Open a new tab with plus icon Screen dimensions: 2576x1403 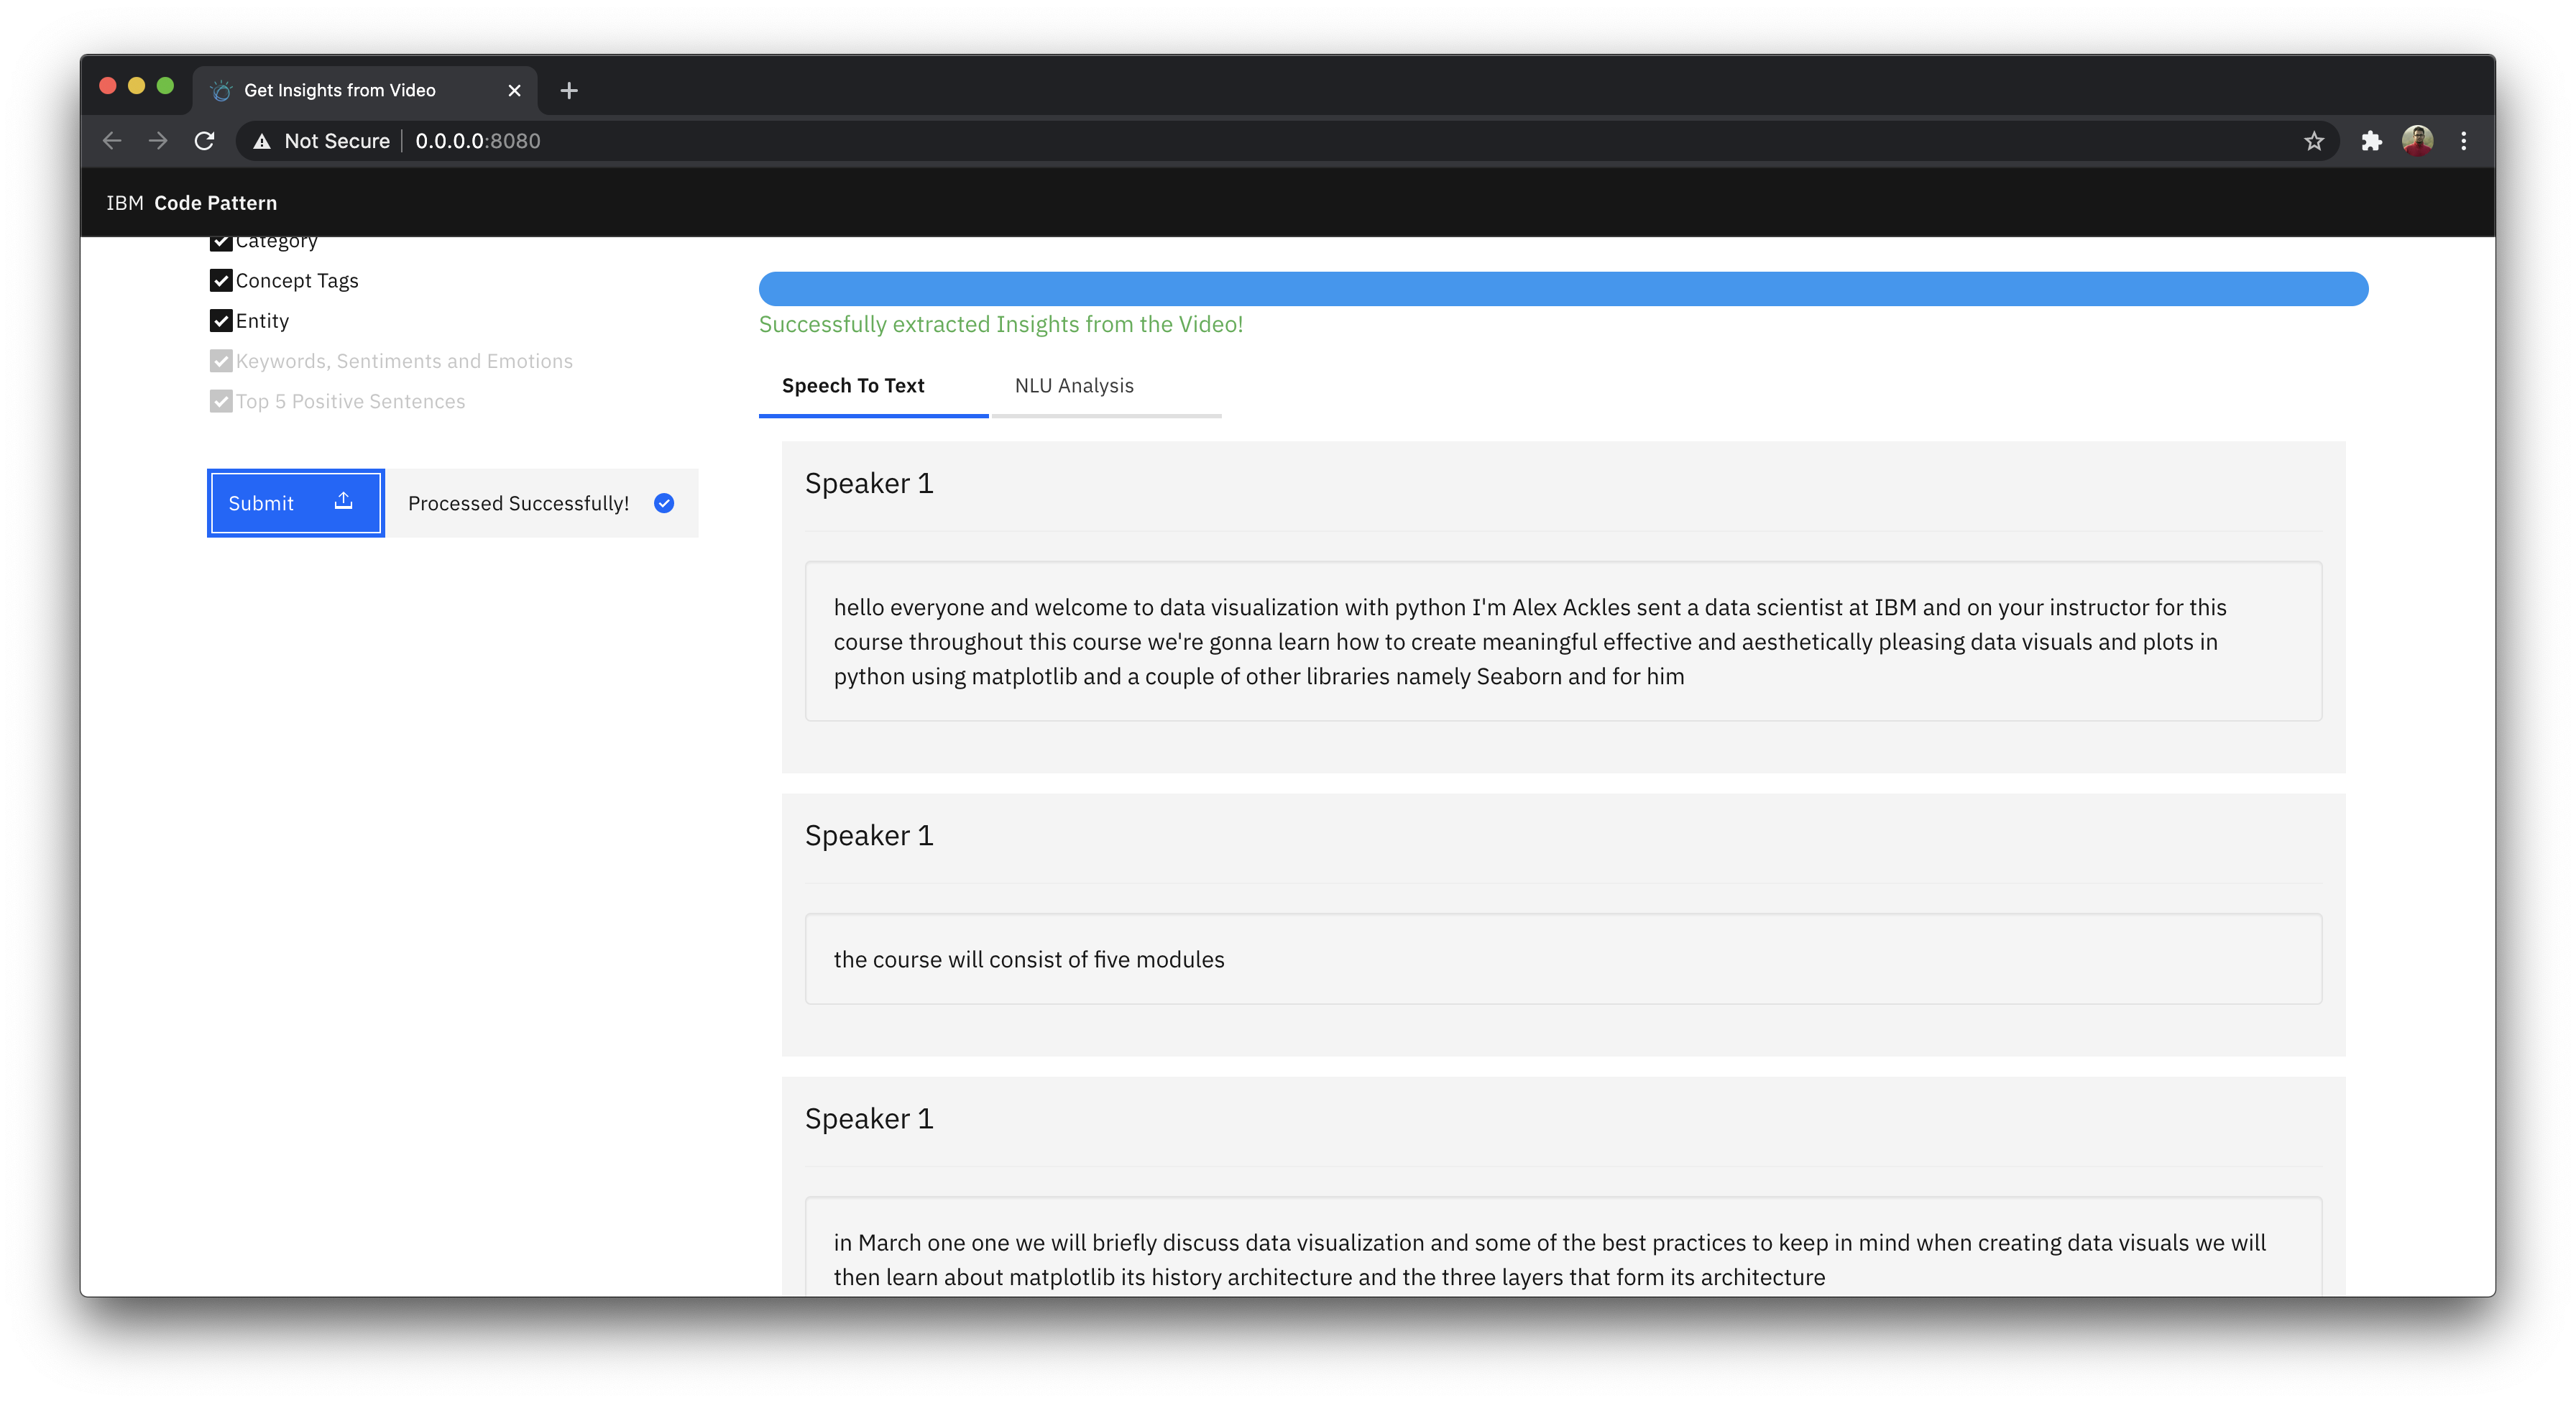(x=569, y=90)
